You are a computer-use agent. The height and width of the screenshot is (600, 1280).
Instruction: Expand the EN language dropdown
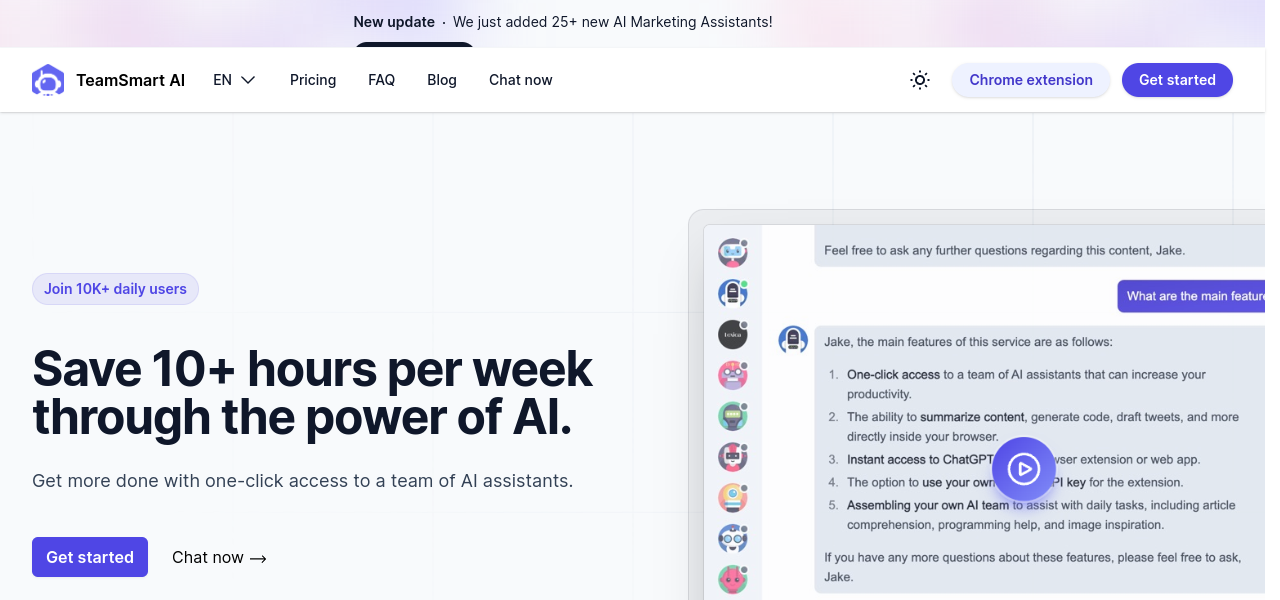point(235,80)
